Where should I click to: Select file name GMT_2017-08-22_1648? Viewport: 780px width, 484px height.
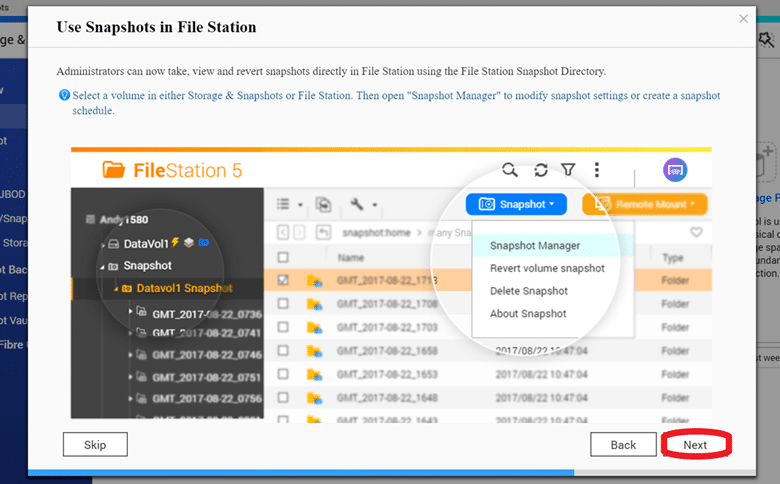pos(387,397)
